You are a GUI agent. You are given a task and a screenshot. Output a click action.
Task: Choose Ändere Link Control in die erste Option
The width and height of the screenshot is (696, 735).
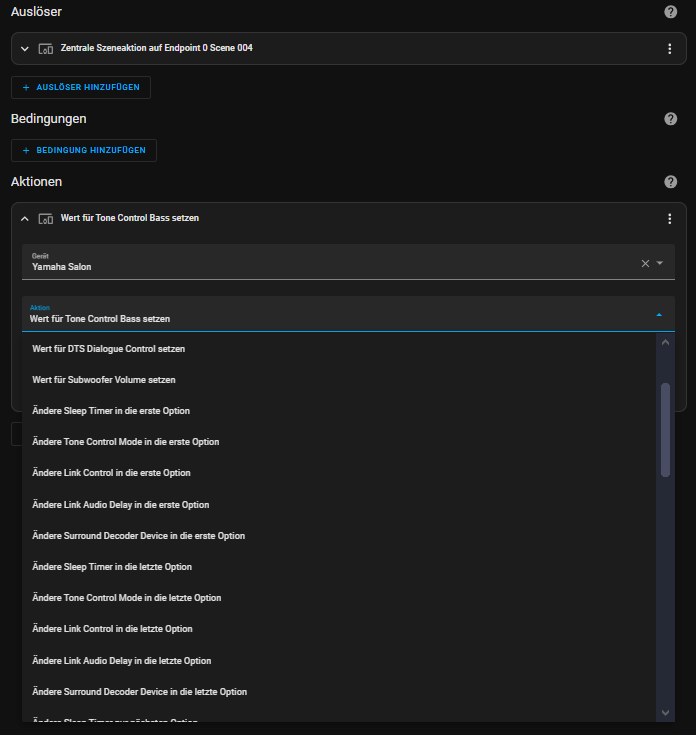coord(338,472)
